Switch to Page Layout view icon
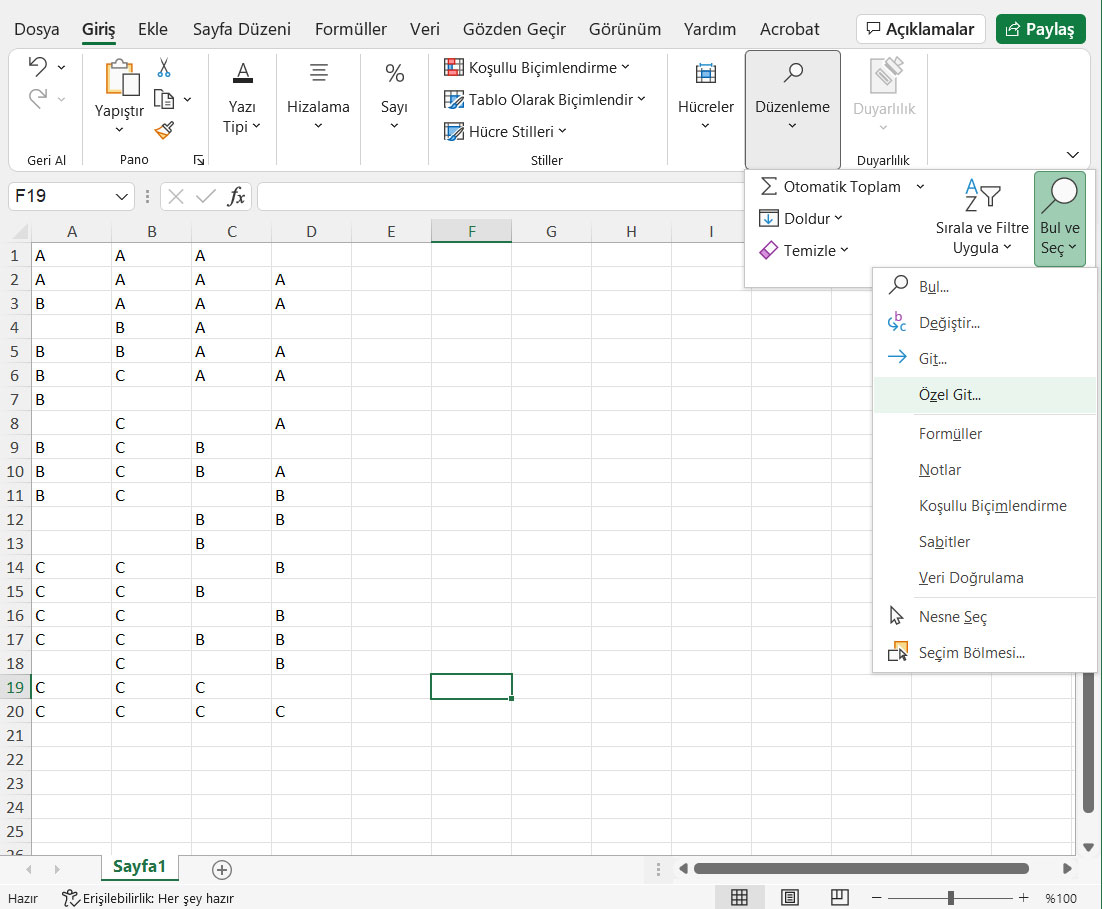Screen dimensions: 1107x909 coord(789,898)
